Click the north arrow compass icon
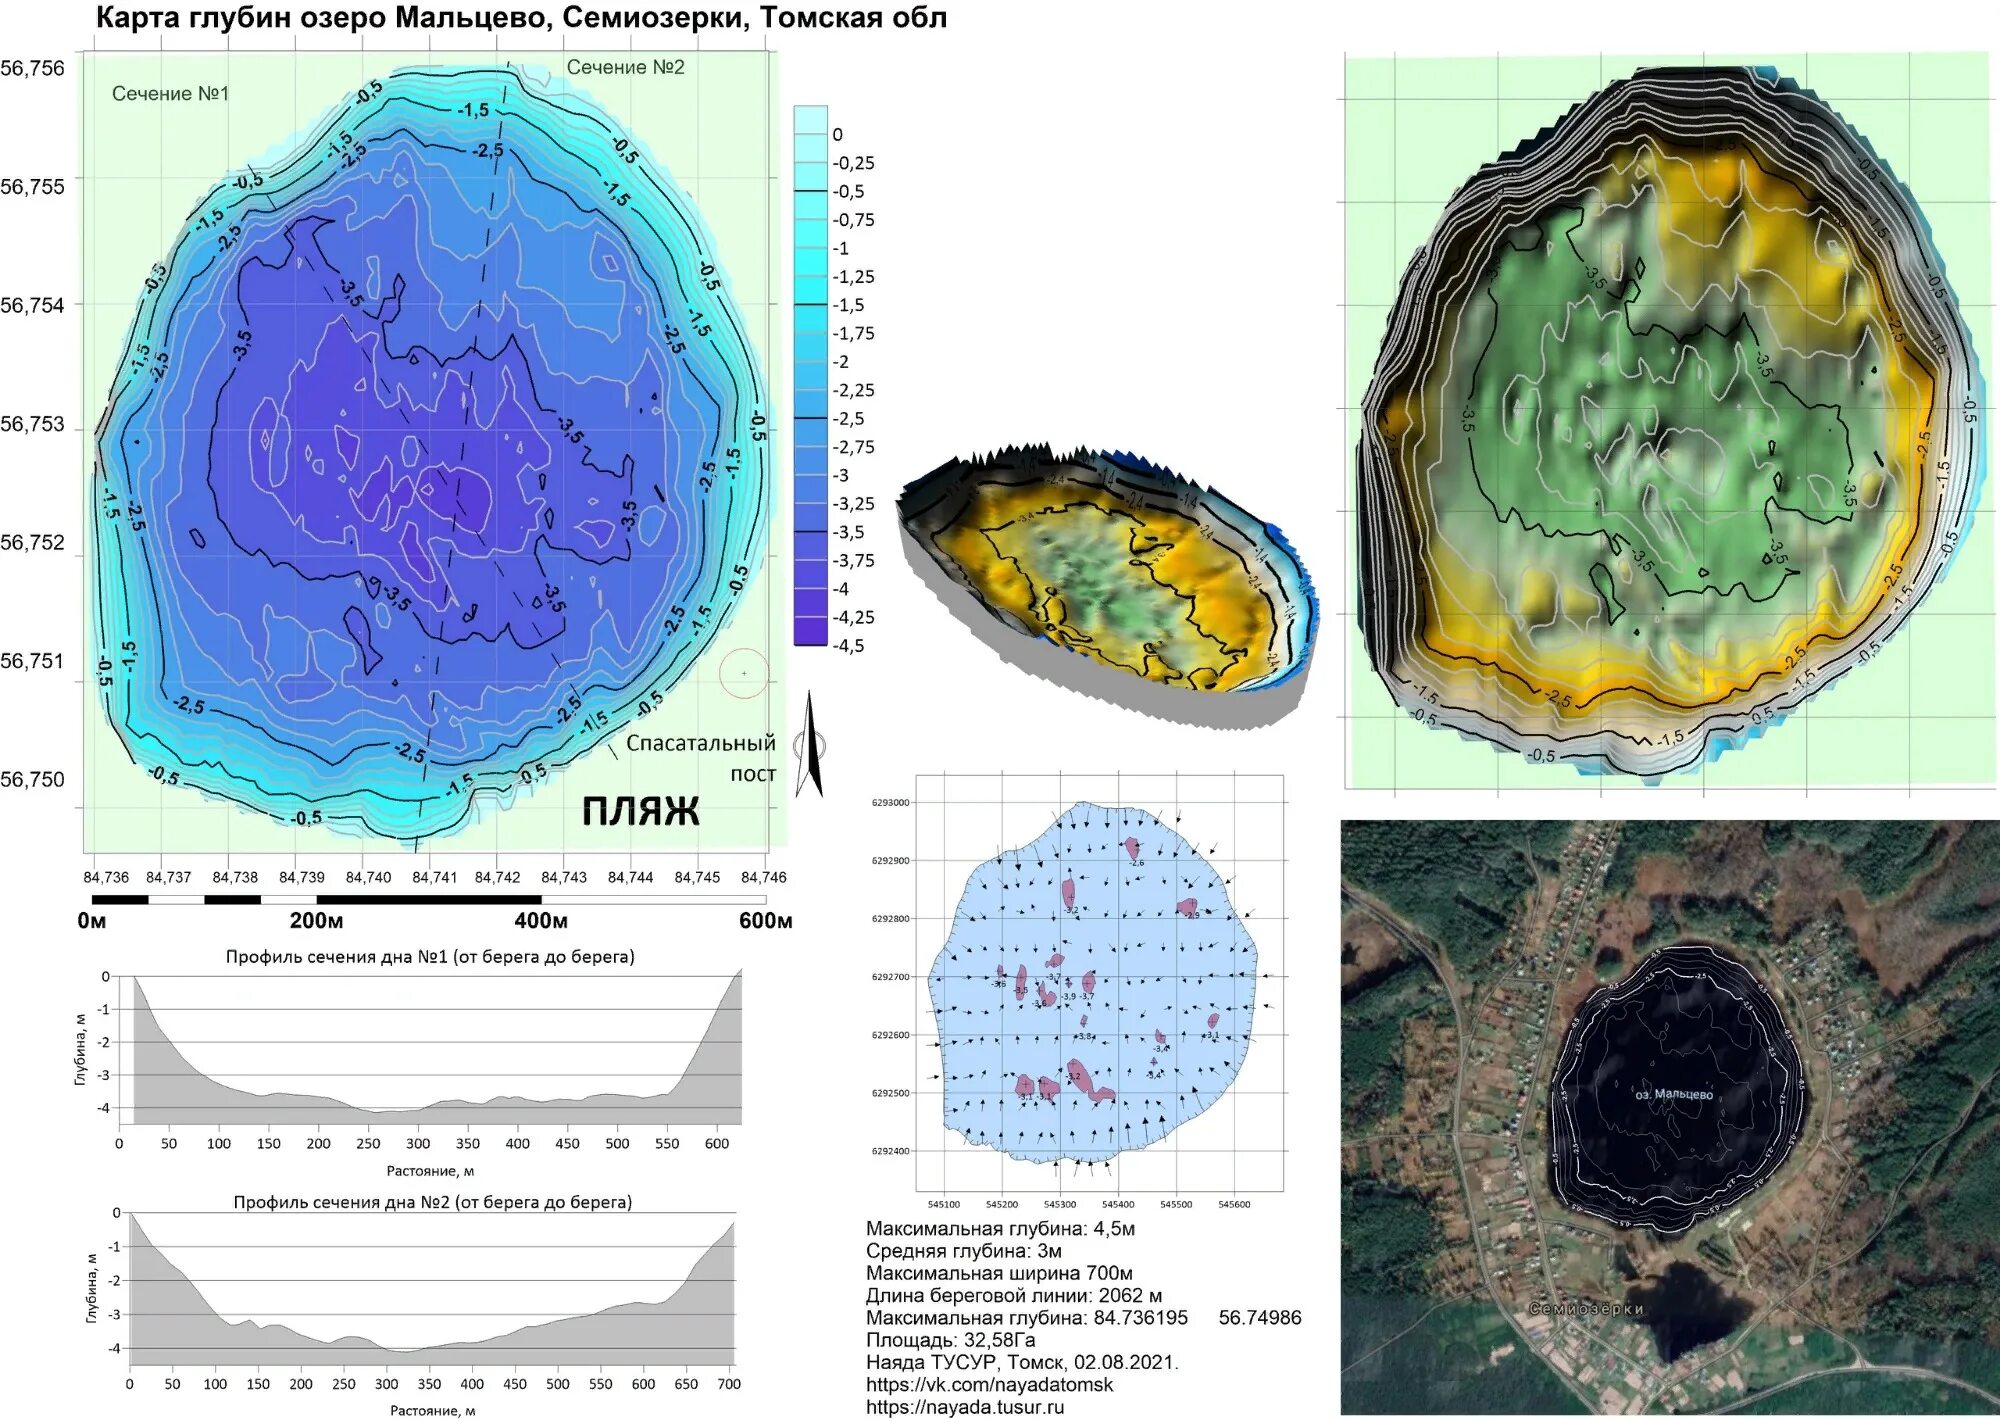This screenshot has height=1419, width=2000. click(x=810, y=745)
